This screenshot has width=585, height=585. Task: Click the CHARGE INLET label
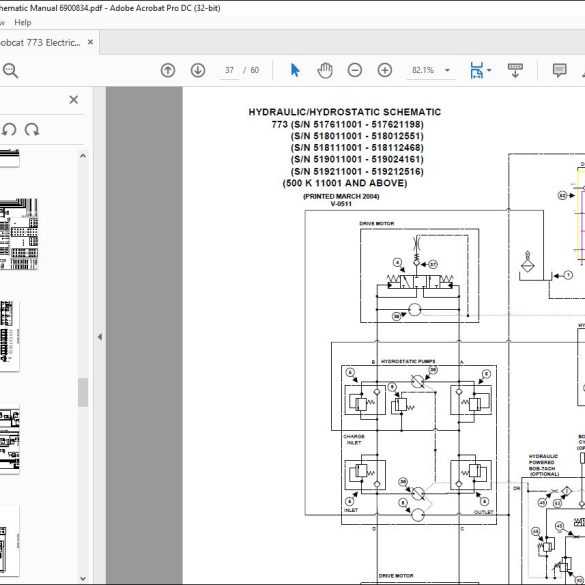[x=354, y=439]
